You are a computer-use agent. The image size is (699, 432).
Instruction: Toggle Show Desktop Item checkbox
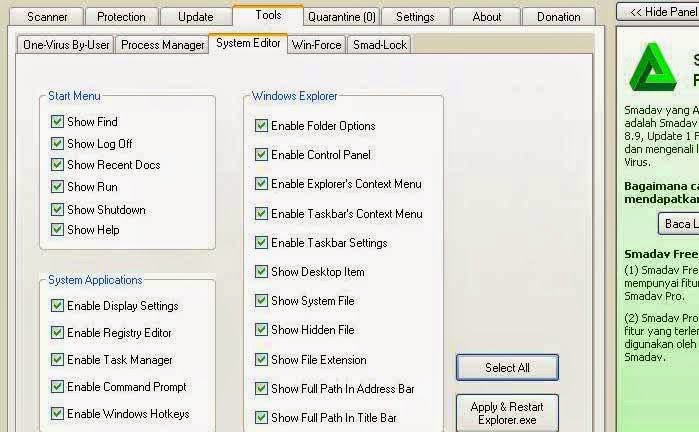click(261, 272)
